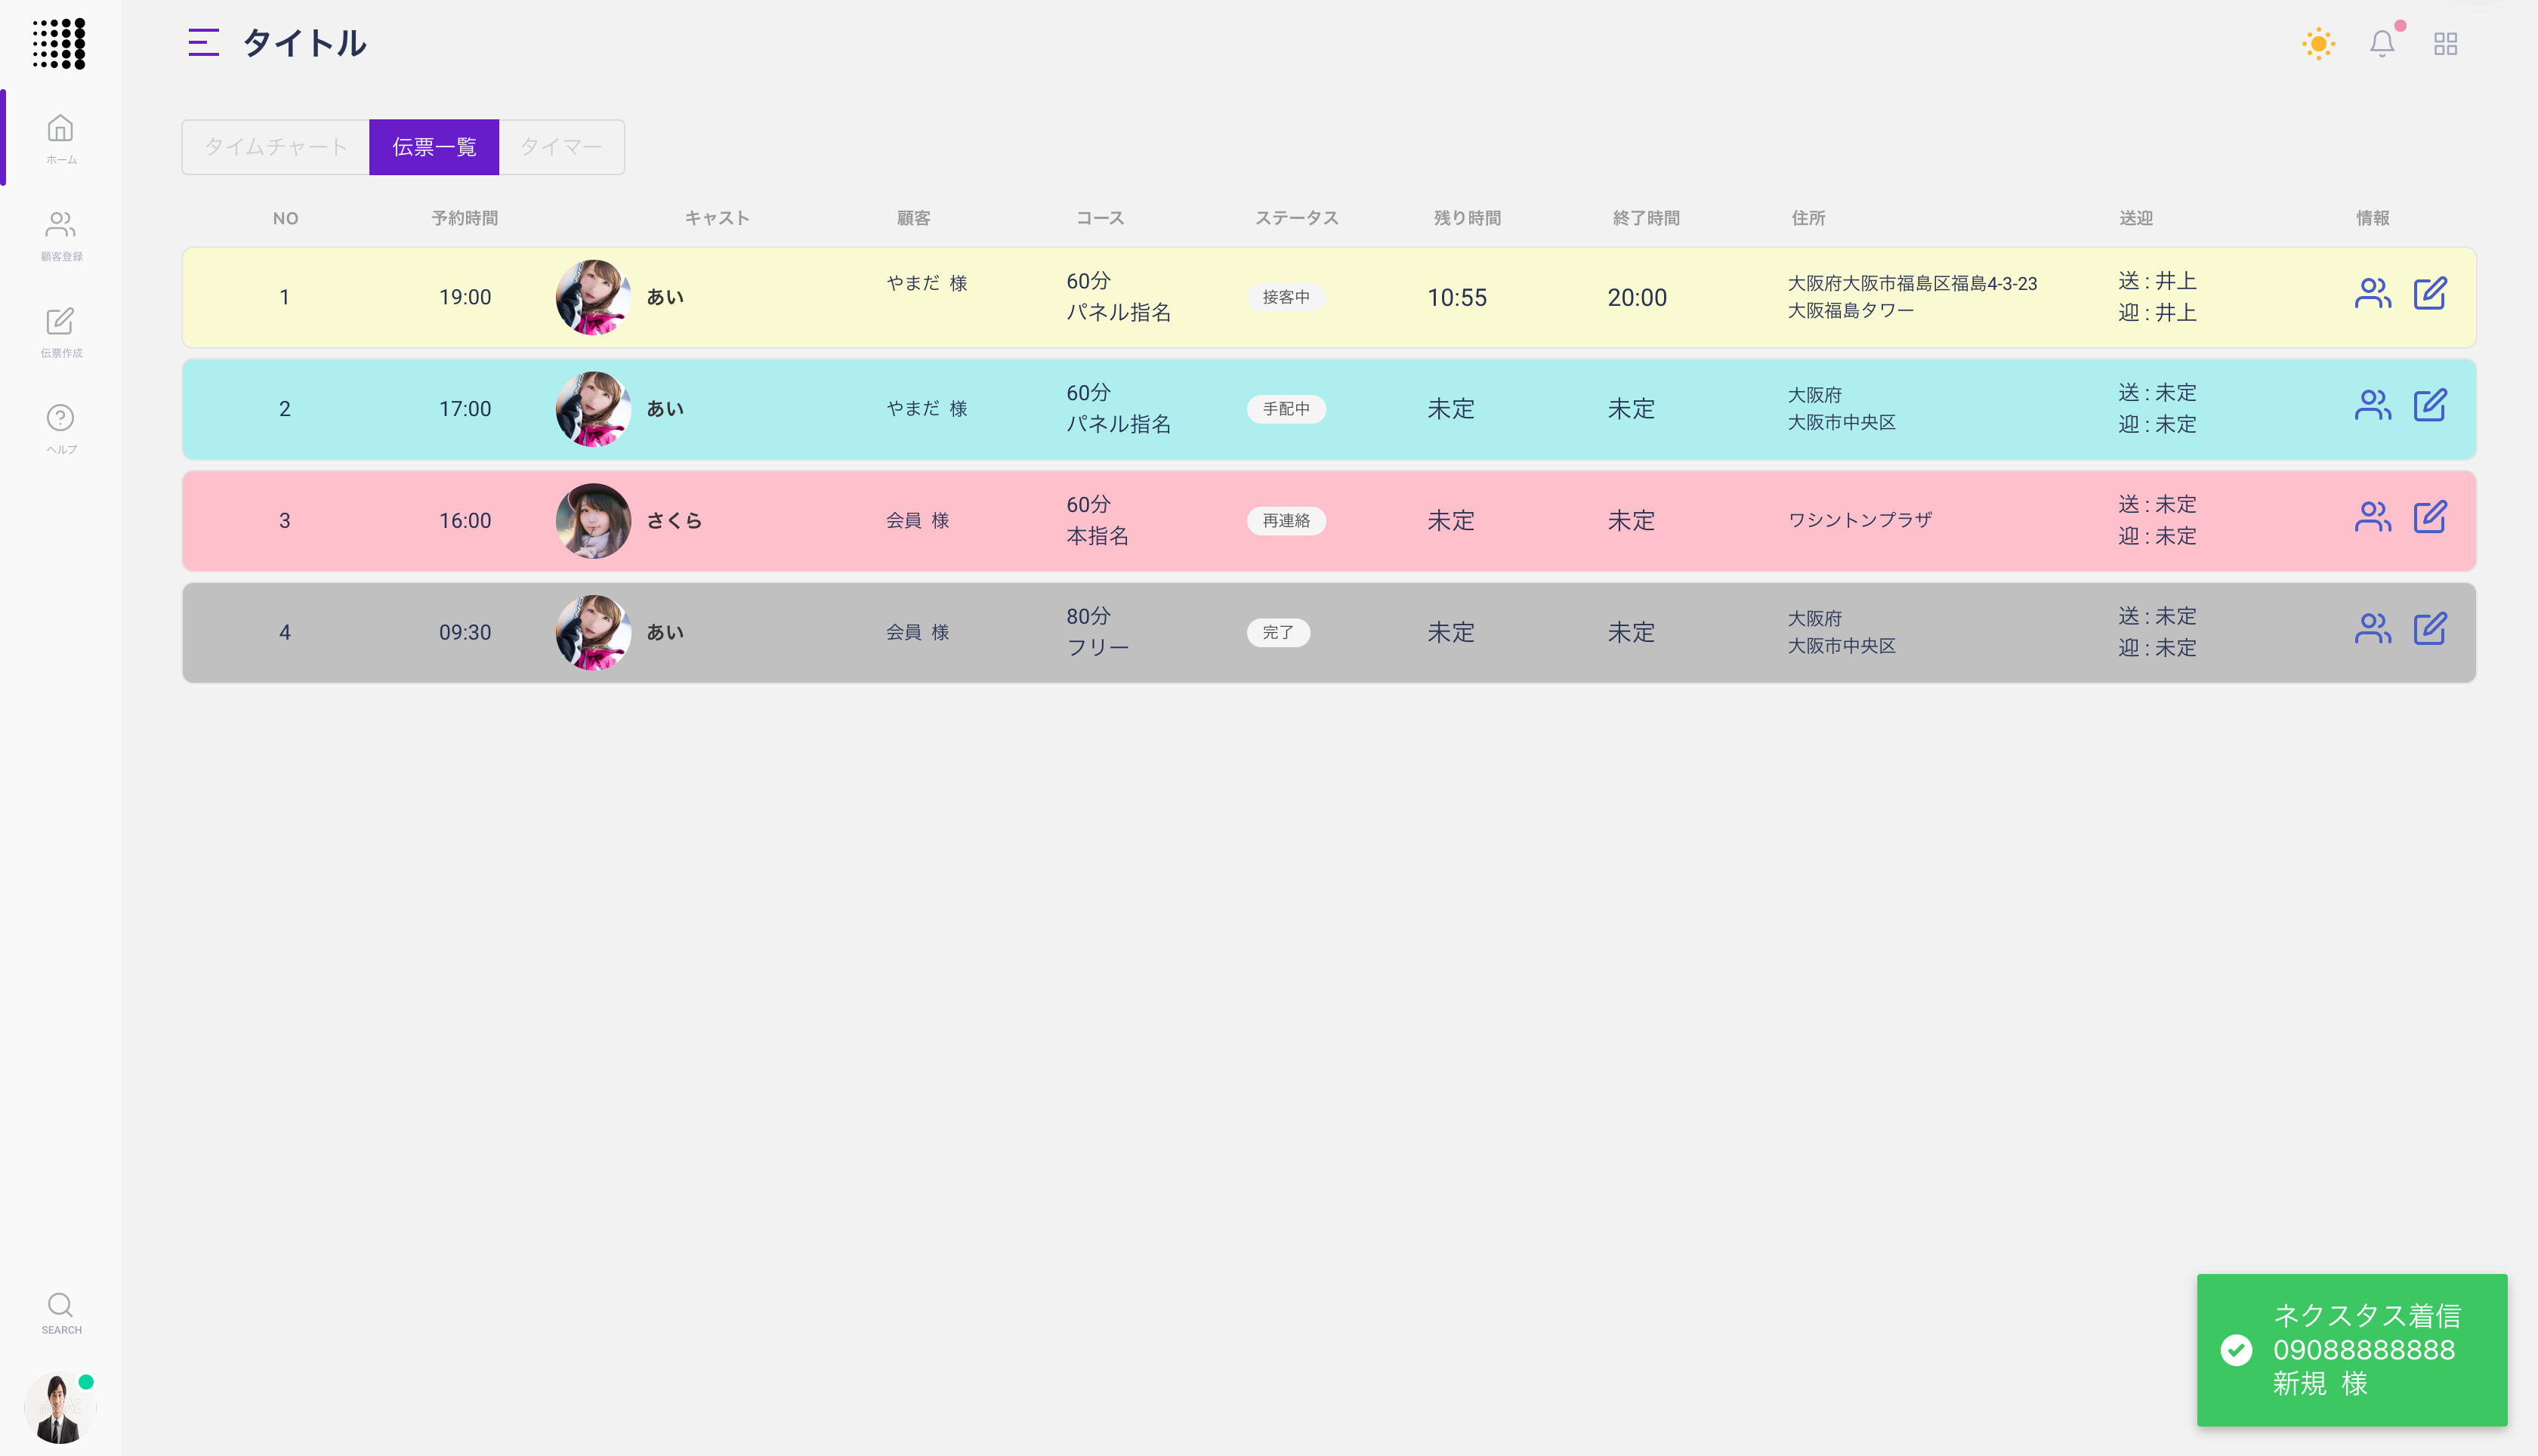This screenshot has width=2538, height=1456.
Task: Click edit icon for row 4 slip
Action: click(x=2430, y=629)
